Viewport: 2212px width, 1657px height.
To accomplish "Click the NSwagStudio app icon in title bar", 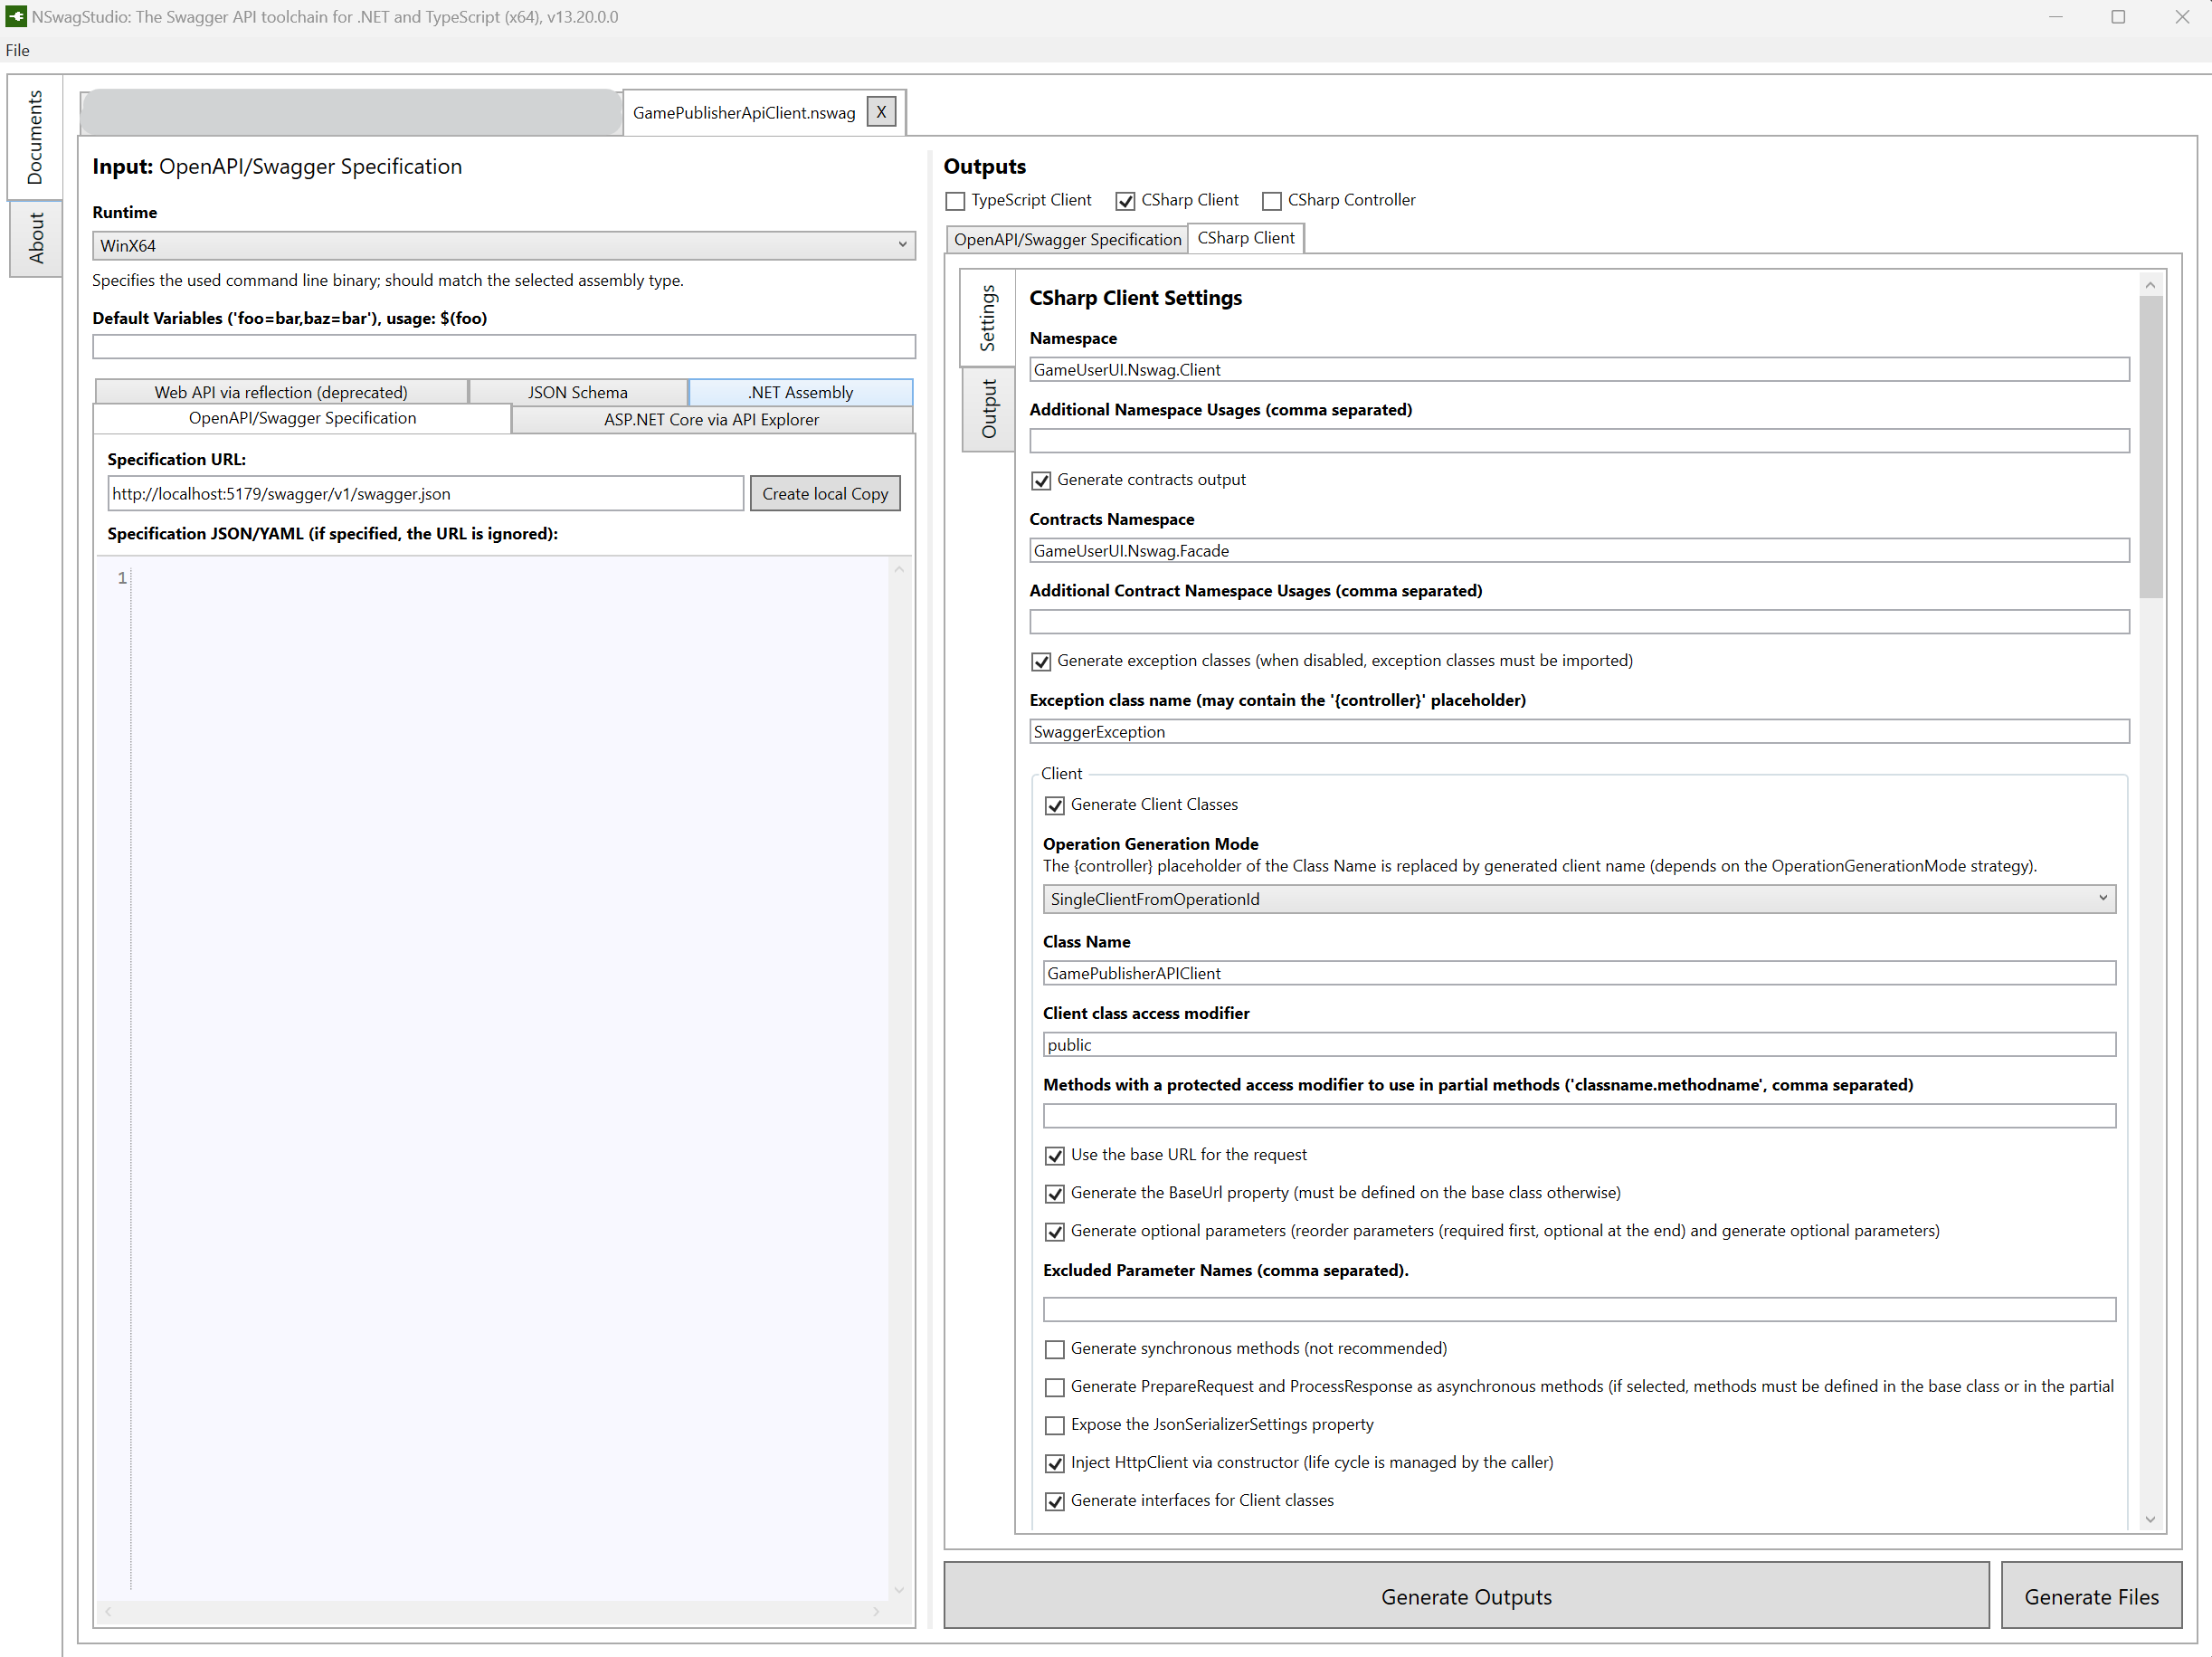I will coord(16,16).
